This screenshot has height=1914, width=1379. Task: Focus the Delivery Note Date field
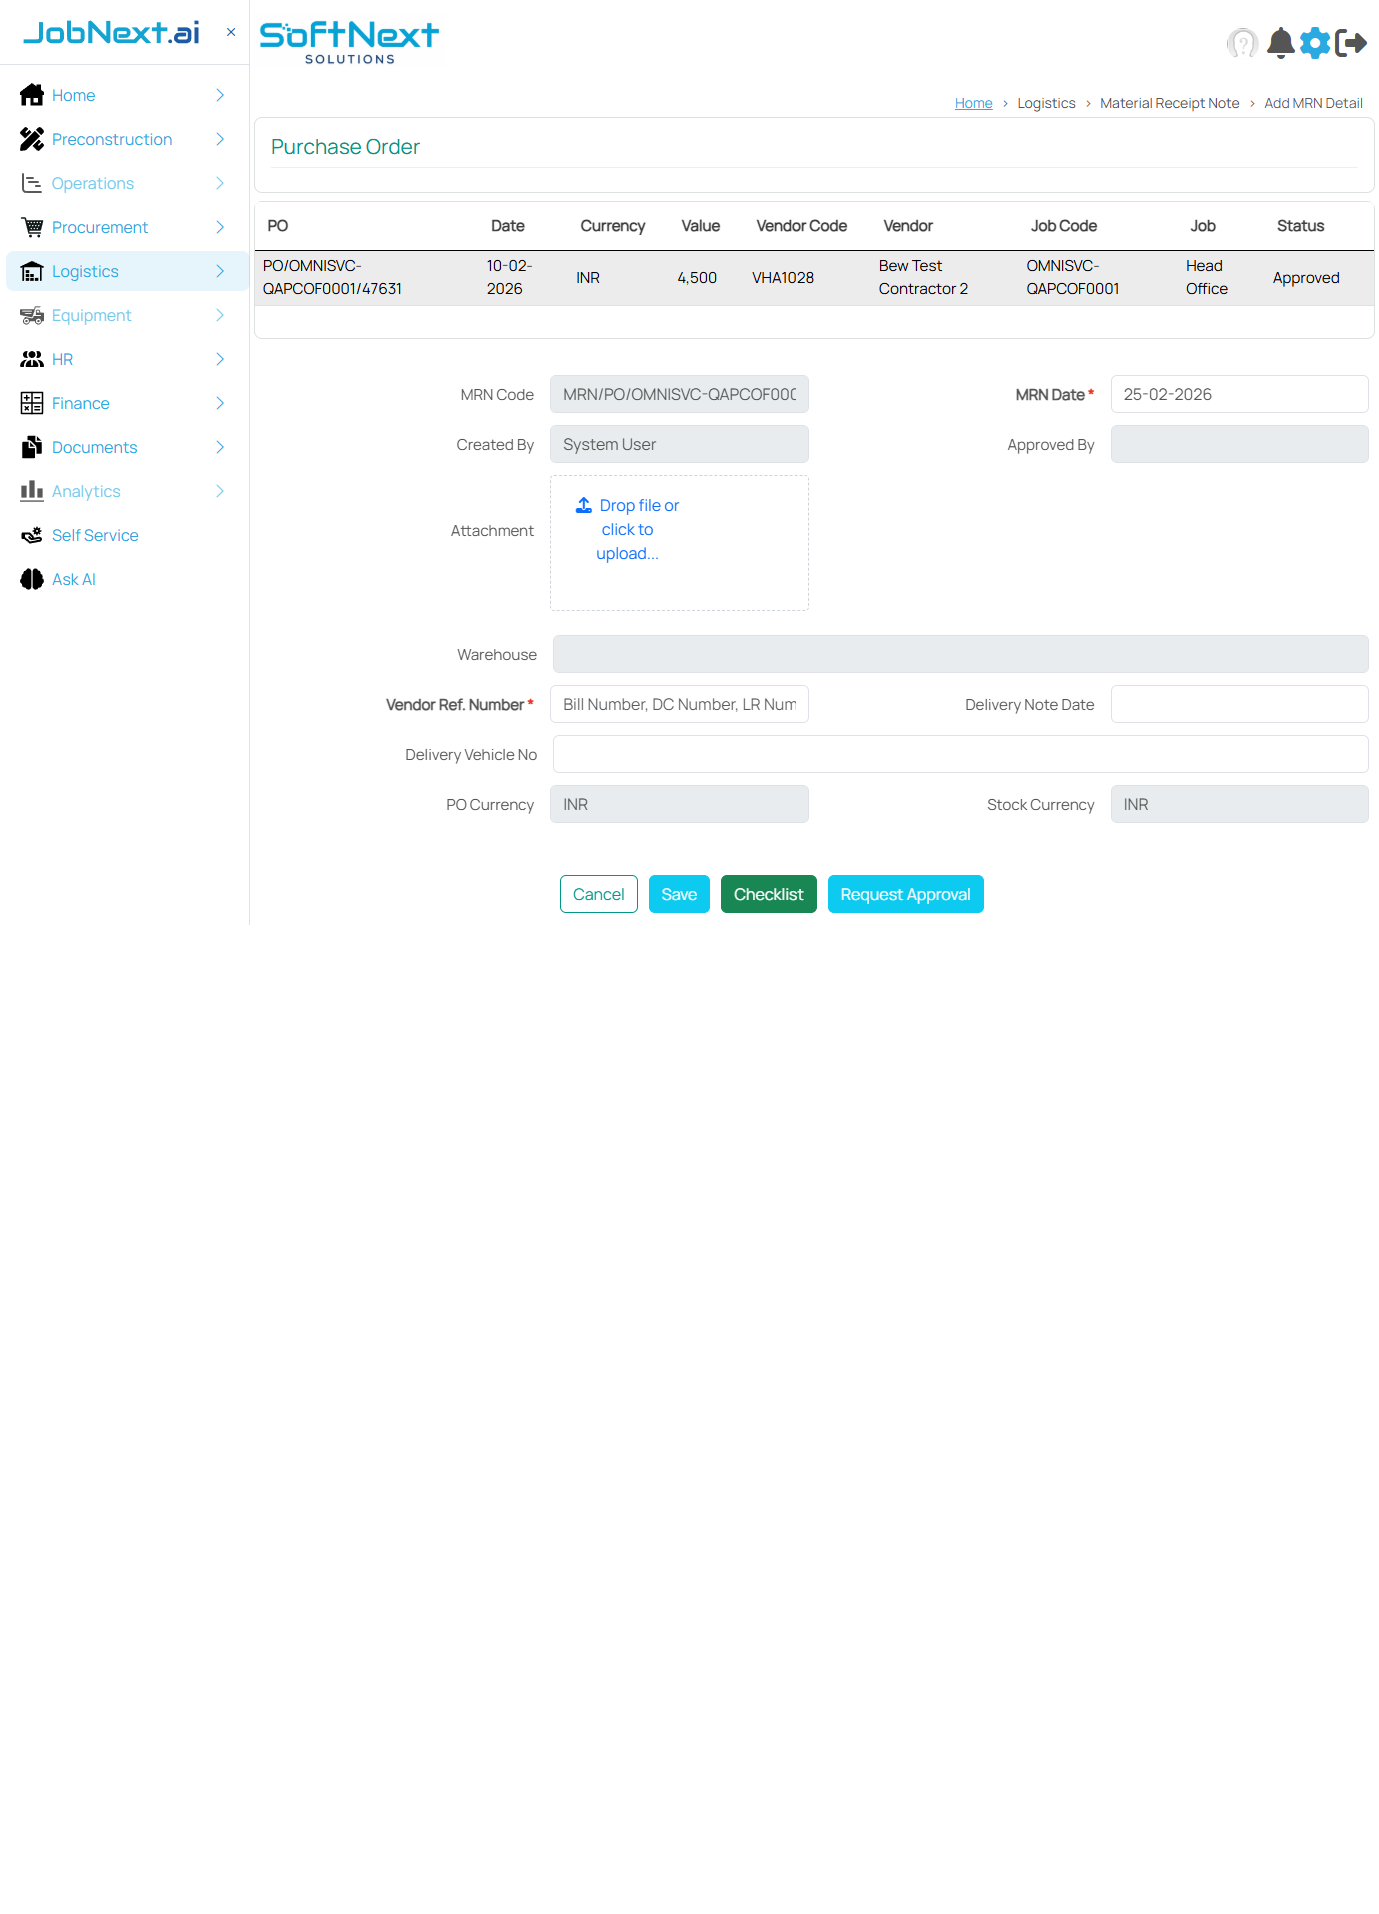coord(1239,704)
